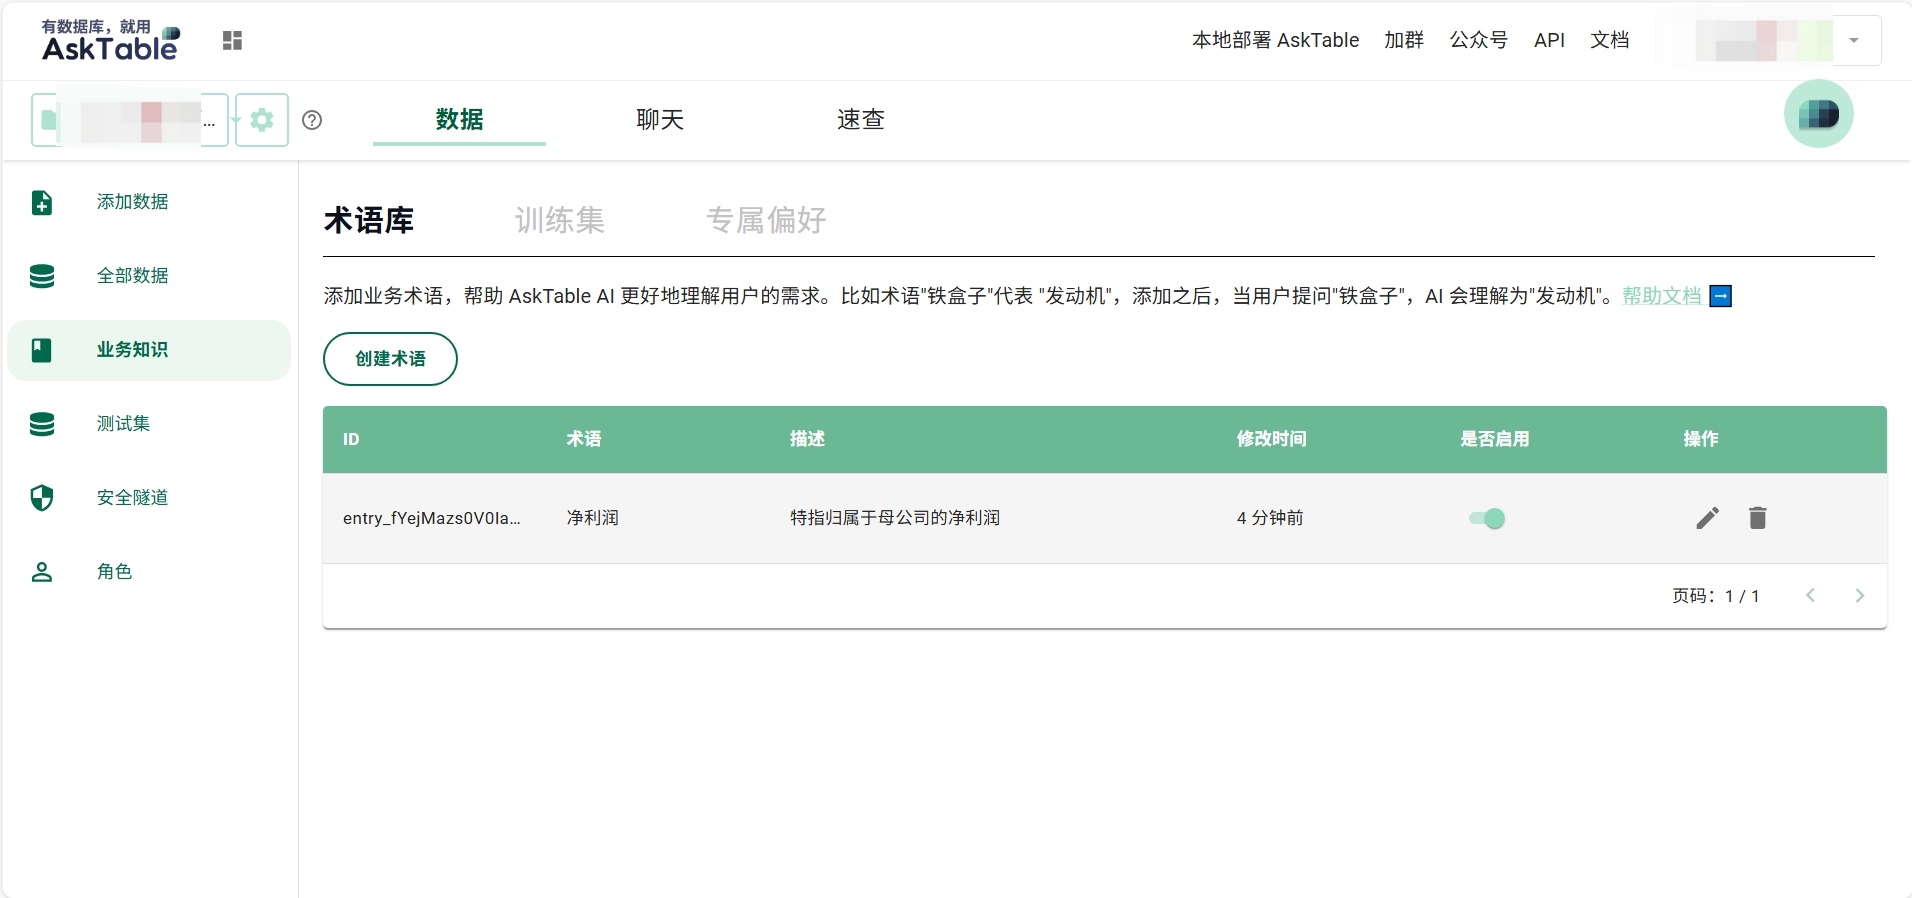Open the datasource selector dropdown
This screenshot has width=1912, height=898.
click(130, 120)
